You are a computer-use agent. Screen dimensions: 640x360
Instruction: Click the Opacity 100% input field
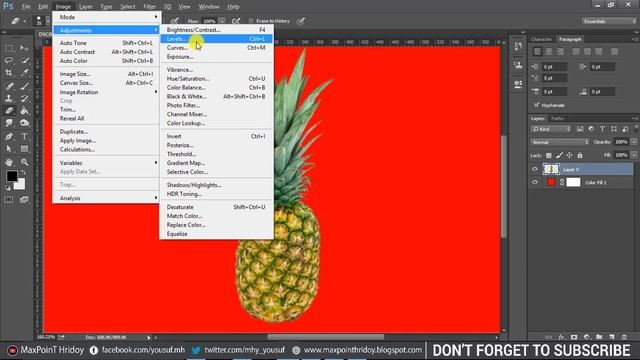pos(622,142)
